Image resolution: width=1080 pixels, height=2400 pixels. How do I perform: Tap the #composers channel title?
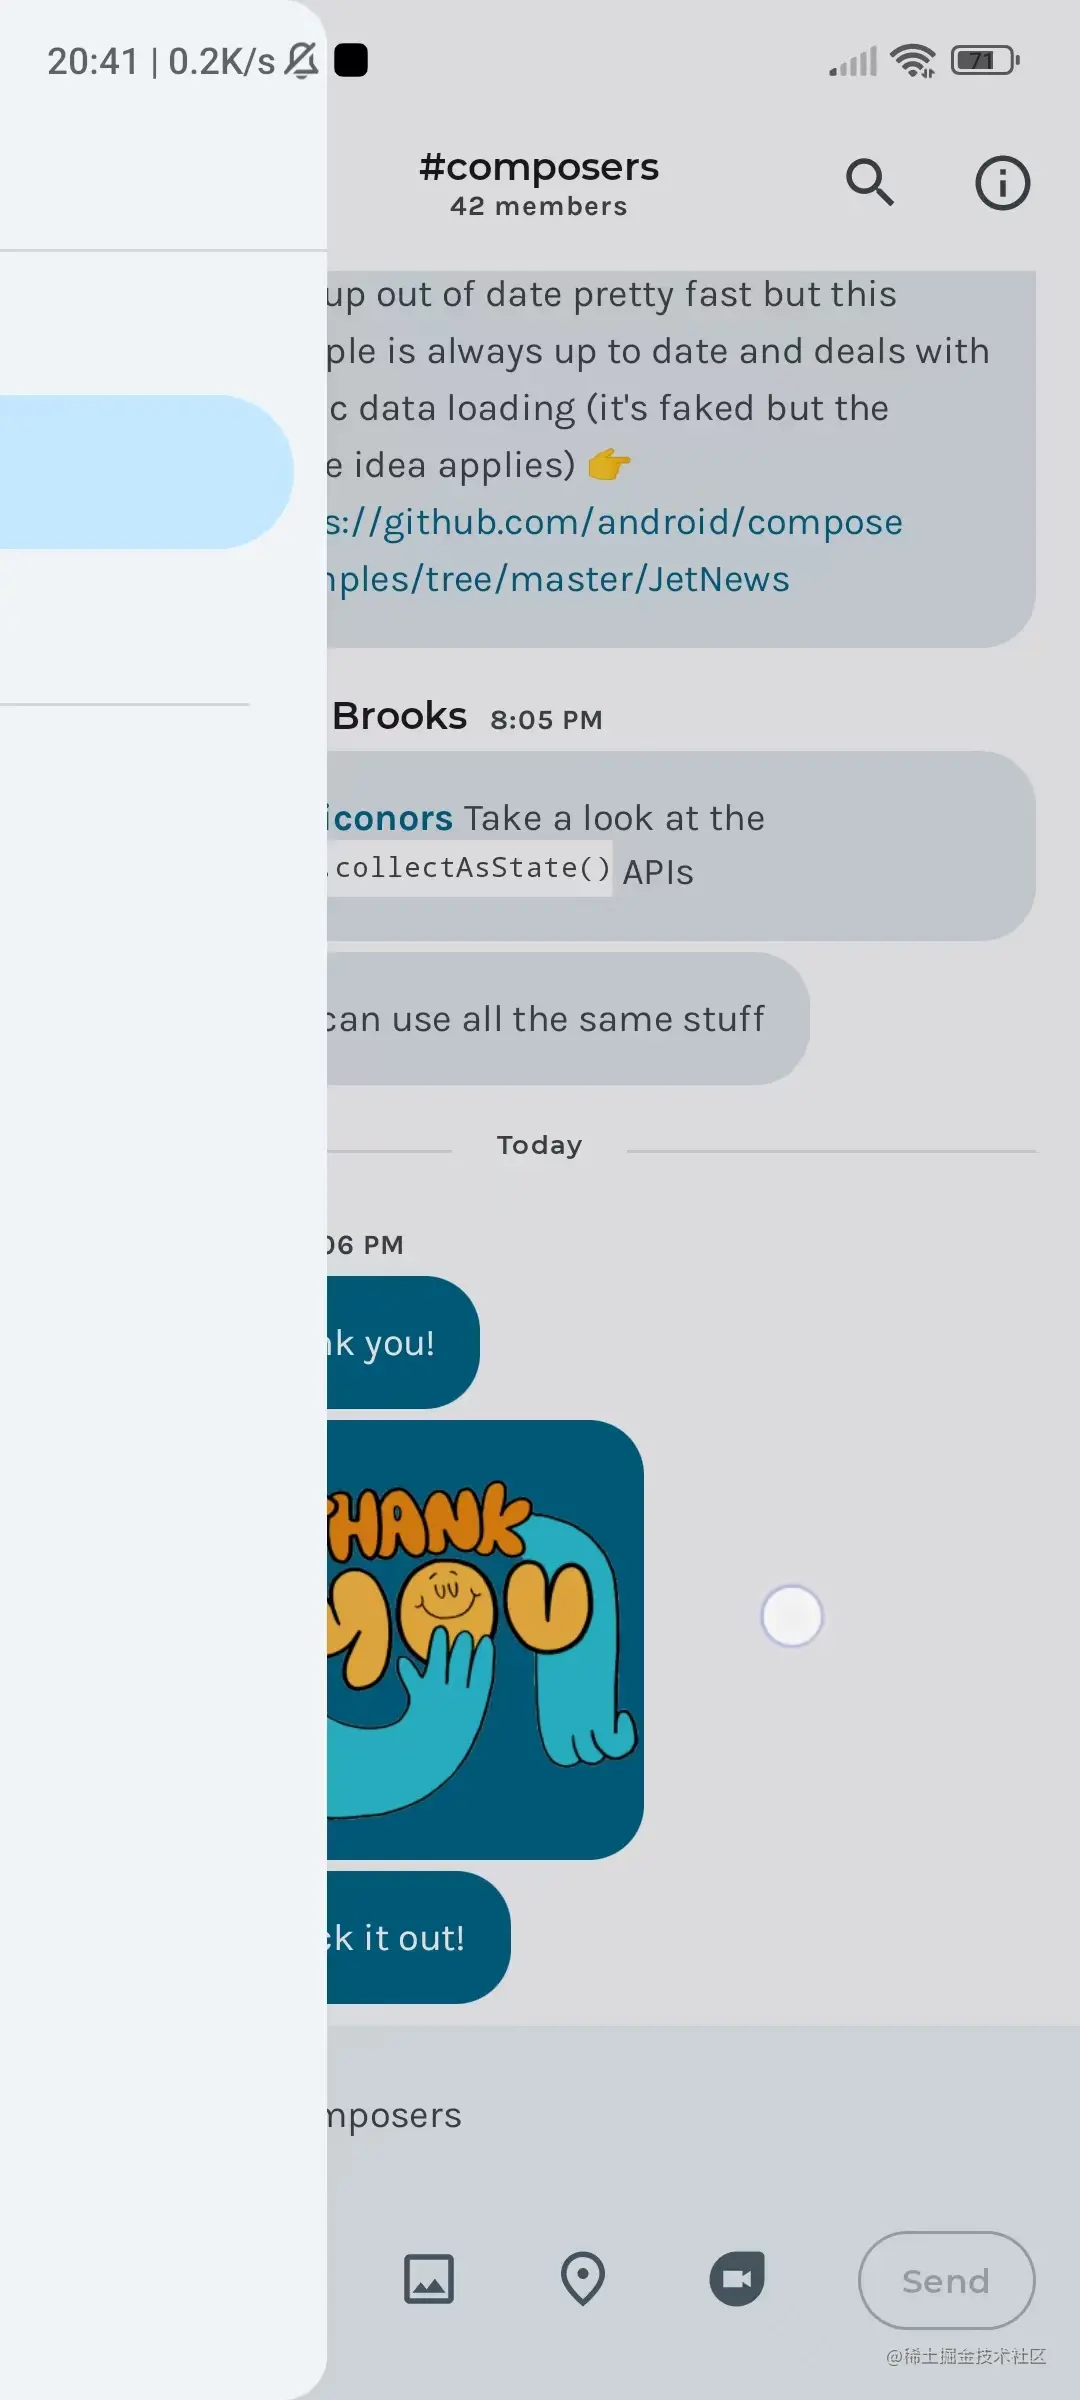(x=539, y=167)
